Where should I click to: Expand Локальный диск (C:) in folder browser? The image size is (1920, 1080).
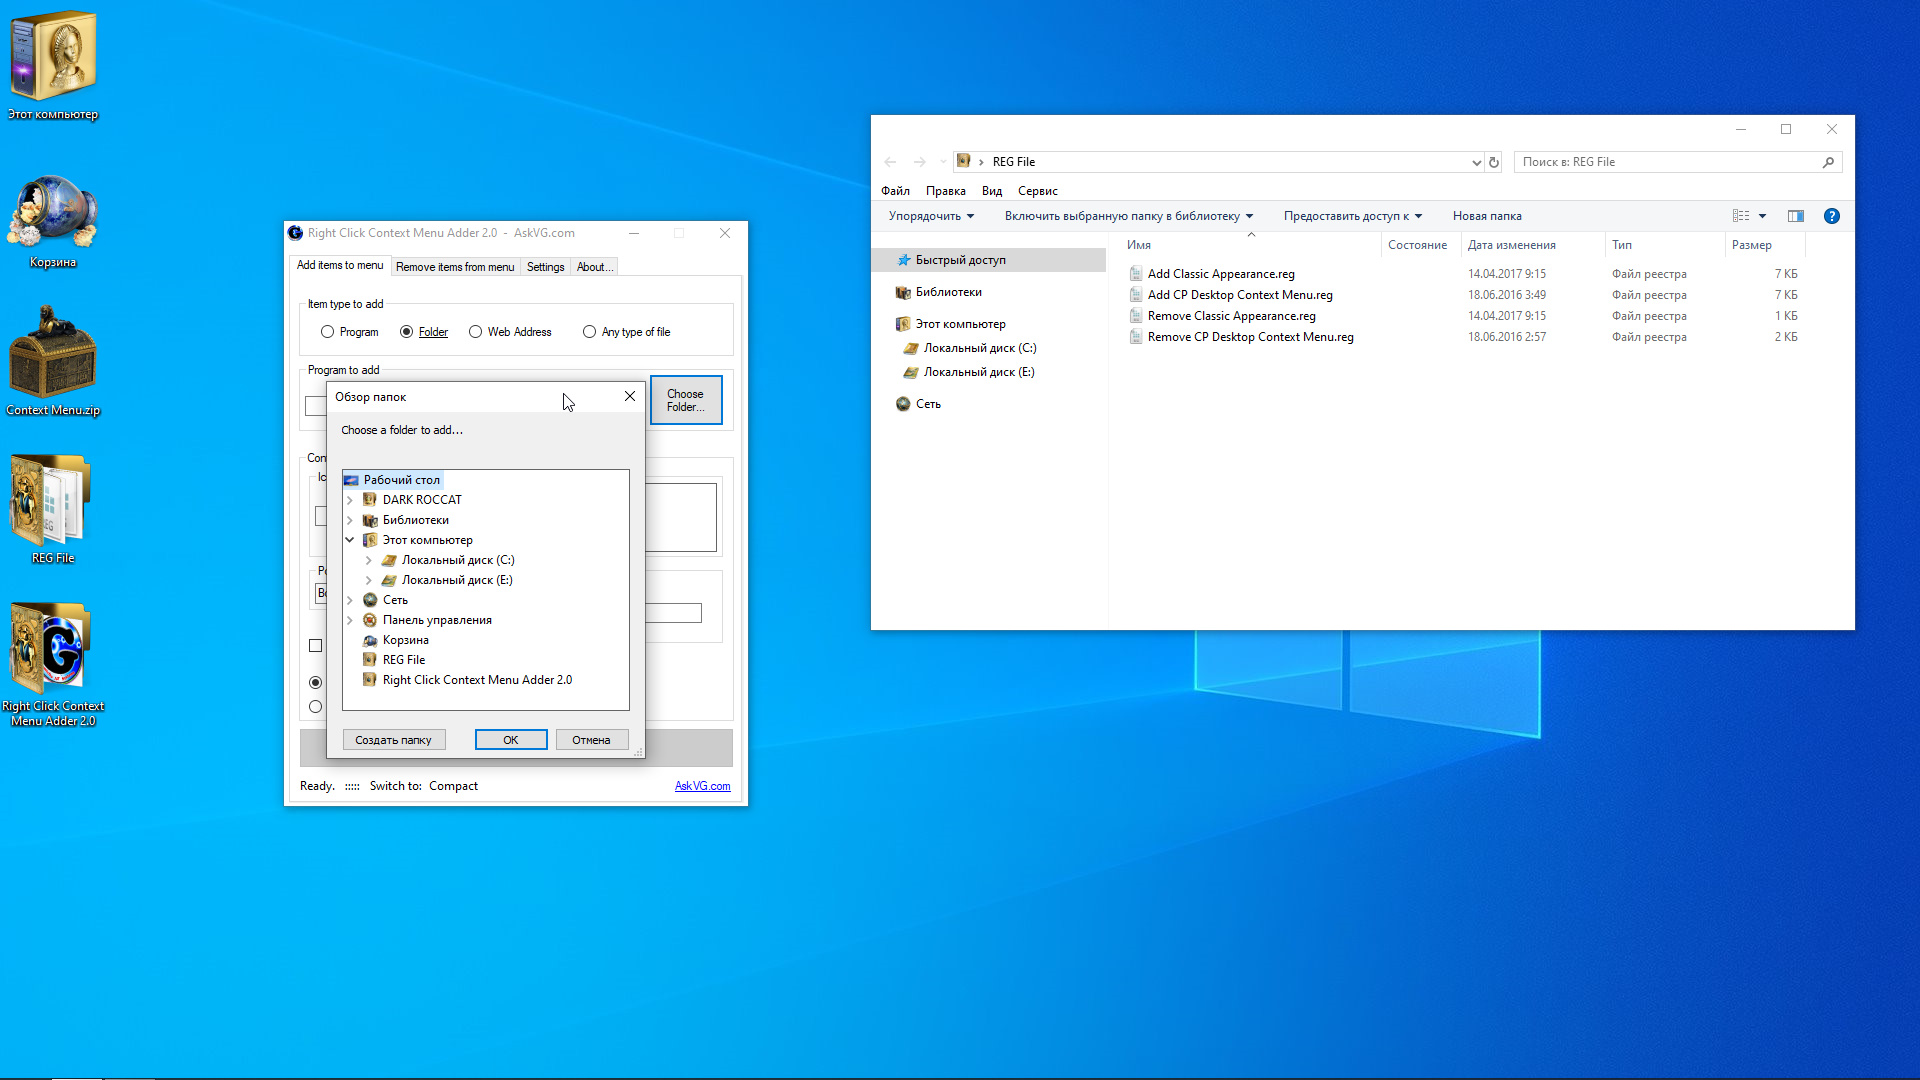pyautogui.click(x=368, y=560)
